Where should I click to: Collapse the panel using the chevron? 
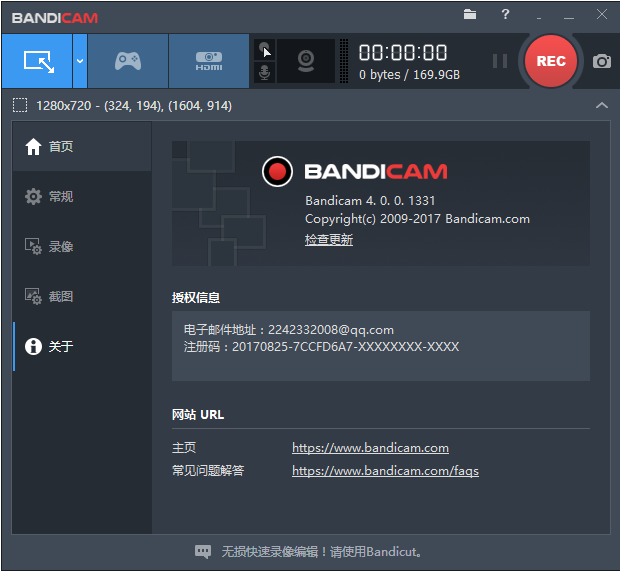[x=601, y=105]
